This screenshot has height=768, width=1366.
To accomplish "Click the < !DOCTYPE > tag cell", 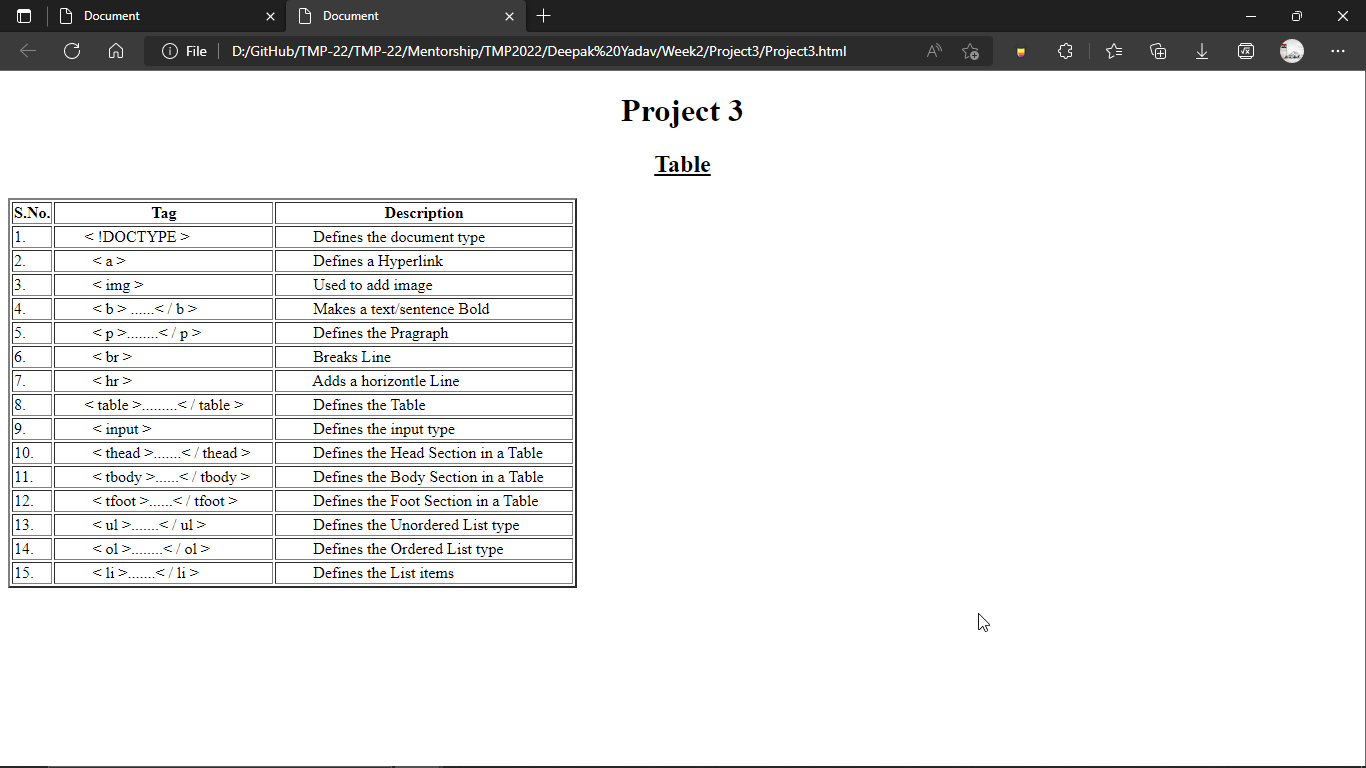I will (164, 237).
